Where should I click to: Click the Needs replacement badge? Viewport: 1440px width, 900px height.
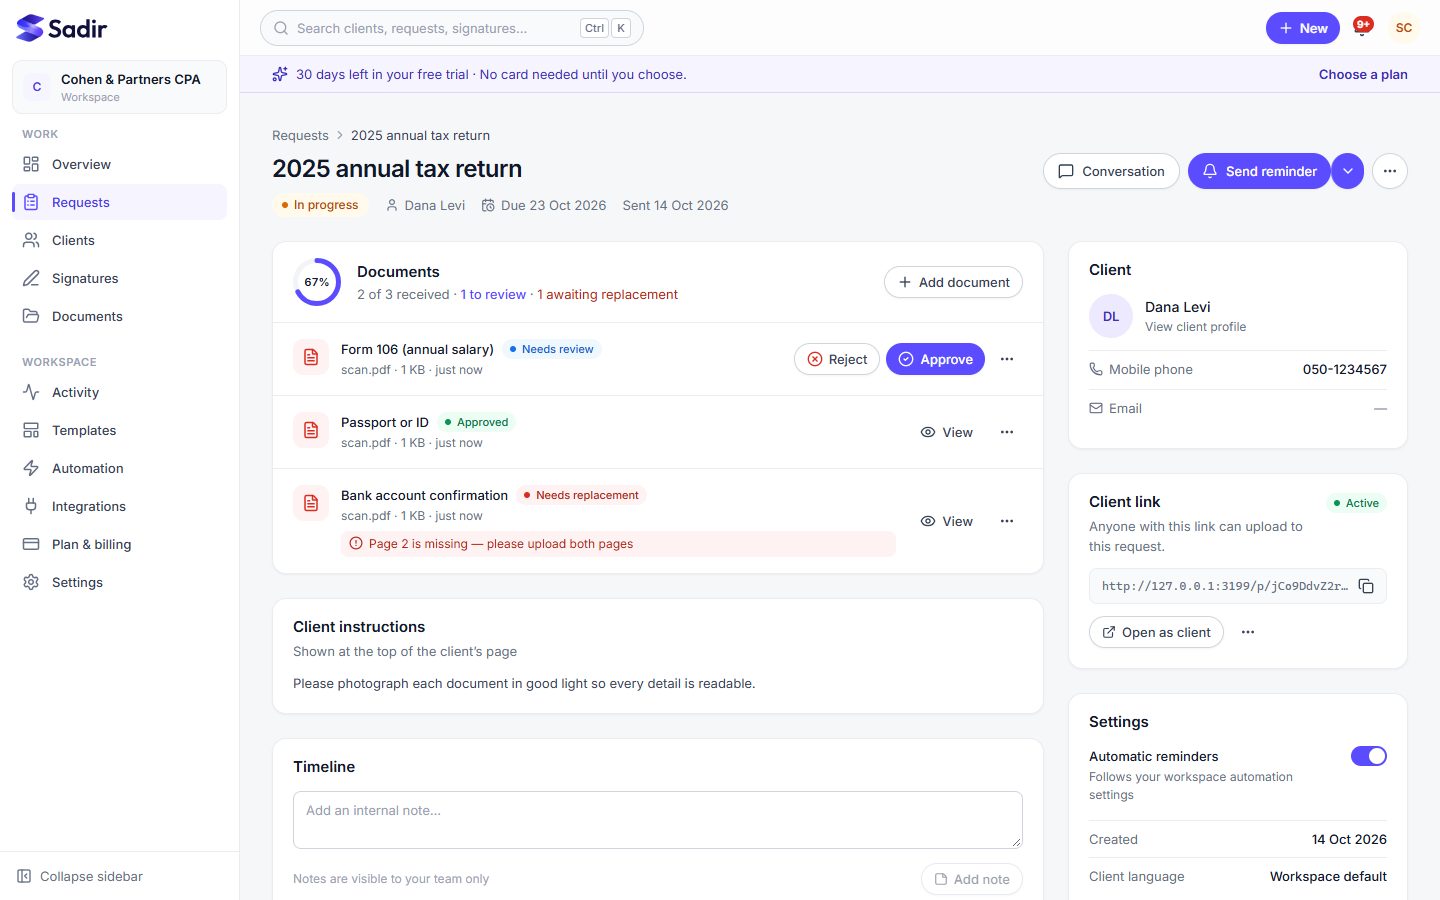[x=581, y=495]
